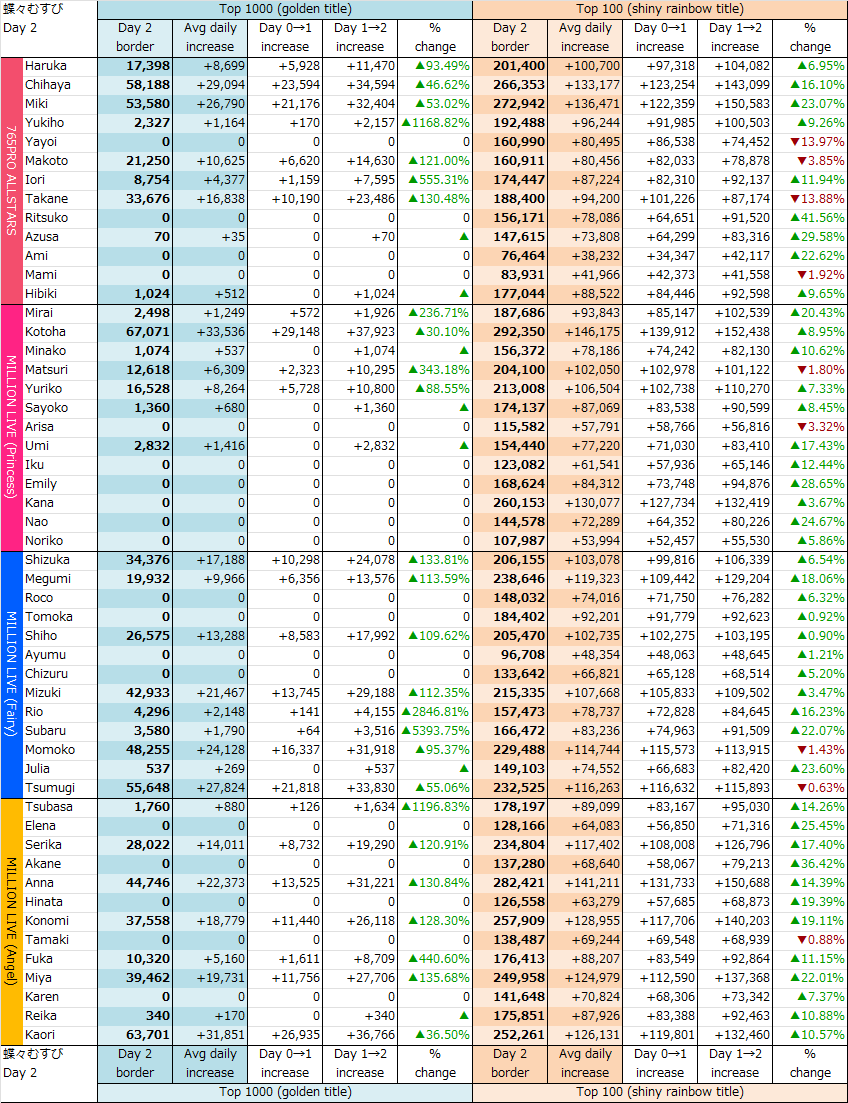The height and width of the screenshot is (1103, 848).
Task: Select Chizuru's Top 100 change 5.20%
Action: click(810, 674)
